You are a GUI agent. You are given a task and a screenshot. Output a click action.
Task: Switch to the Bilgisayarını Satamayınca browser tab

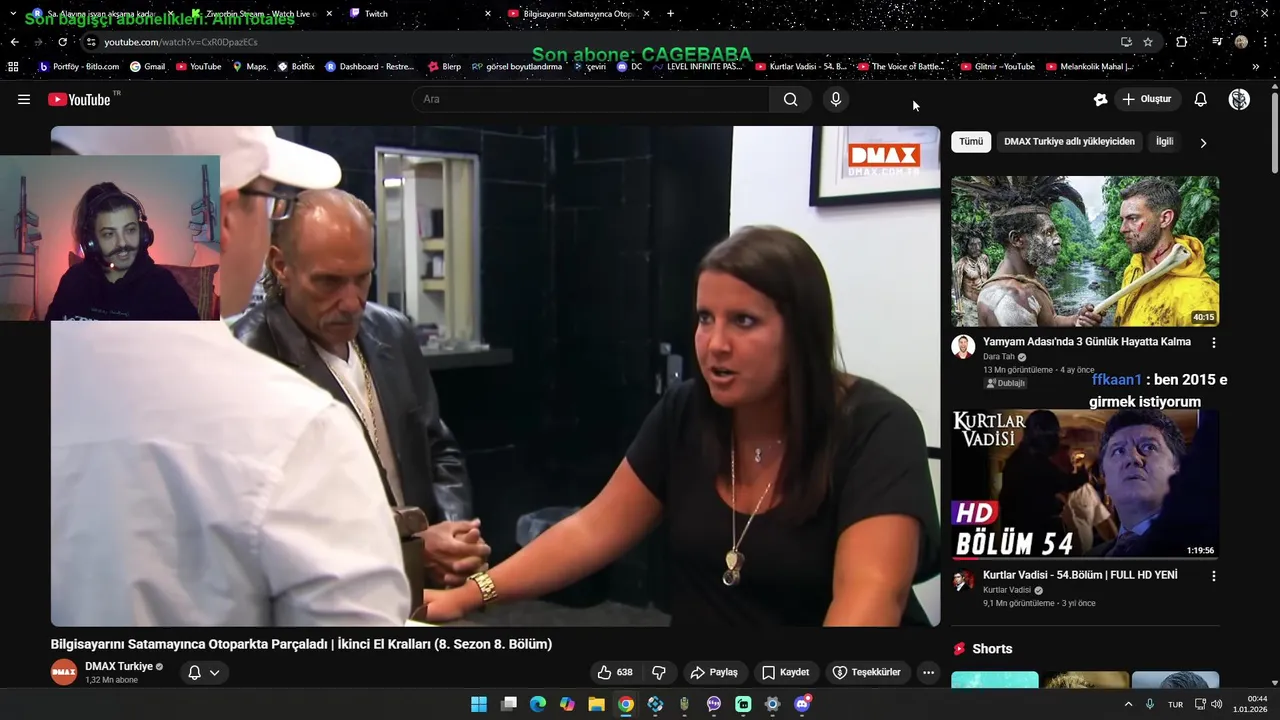pos(578,14)
